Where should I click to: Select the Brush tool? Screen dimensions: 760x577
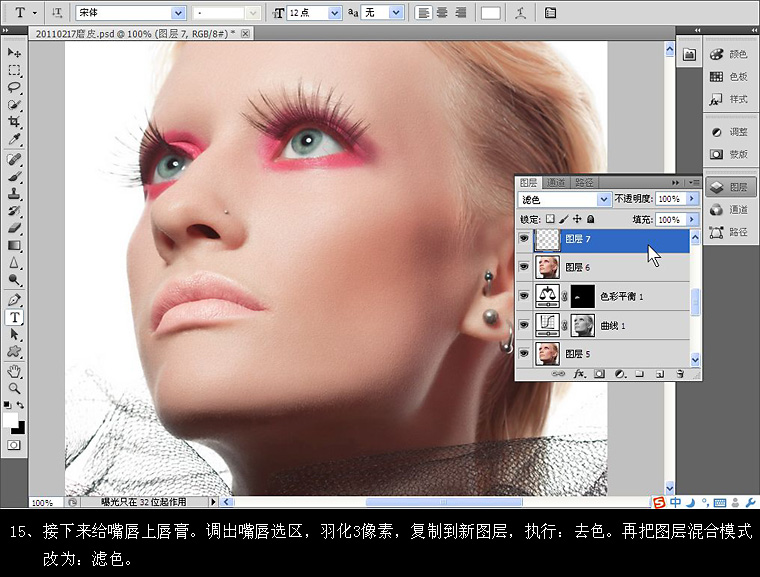pos(14,176)
